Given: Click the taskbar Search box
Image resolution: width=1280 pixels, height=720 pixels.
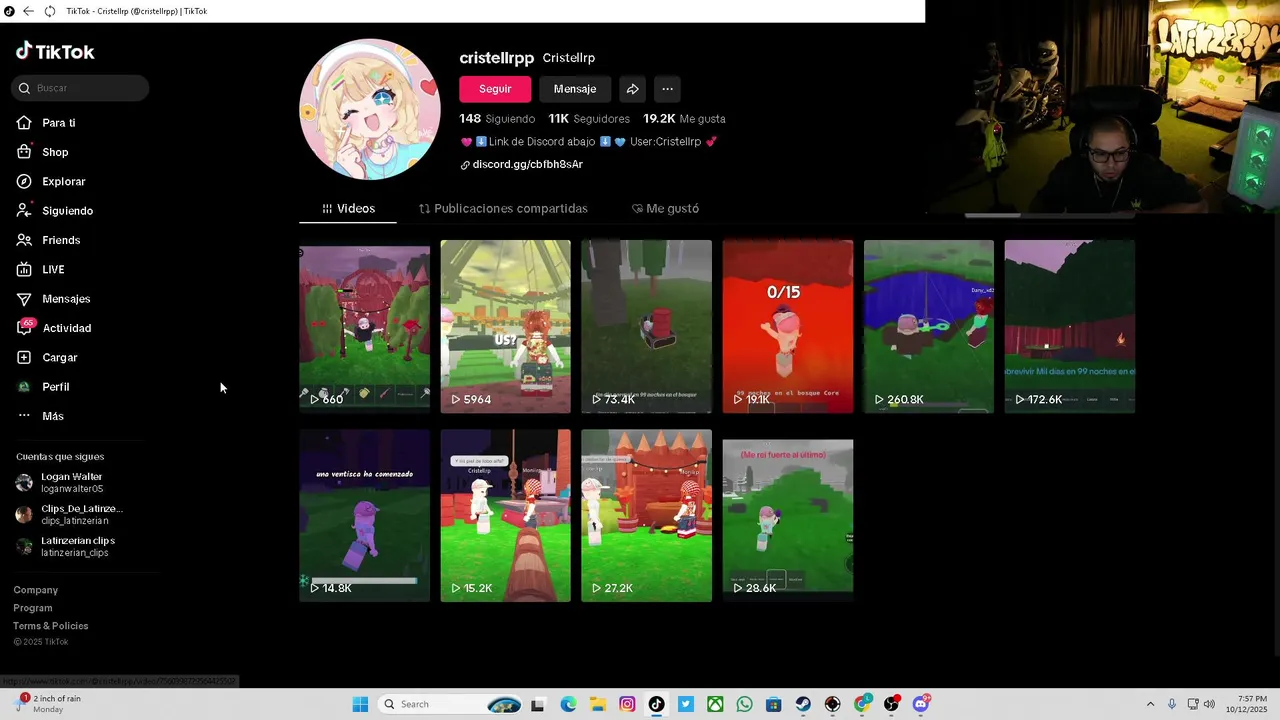Looking at the screenshot, I should [x=451, y=704].
